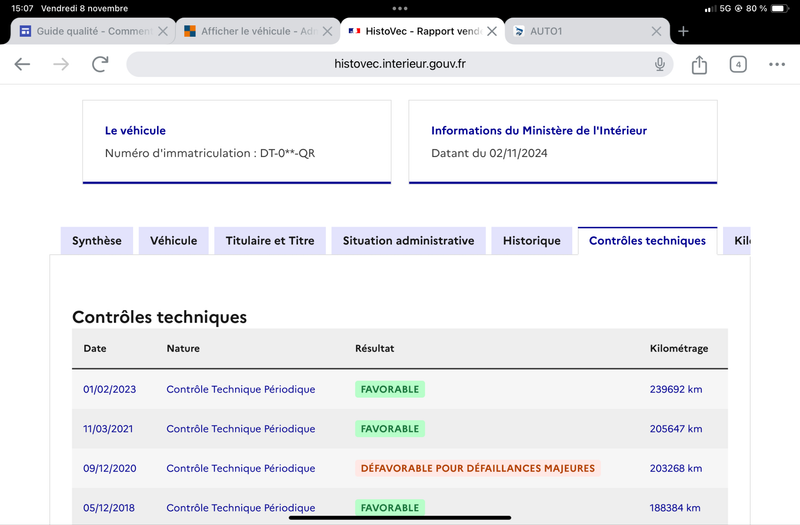Click the 239692 km value
800x525 pixels.
[676, 389]
